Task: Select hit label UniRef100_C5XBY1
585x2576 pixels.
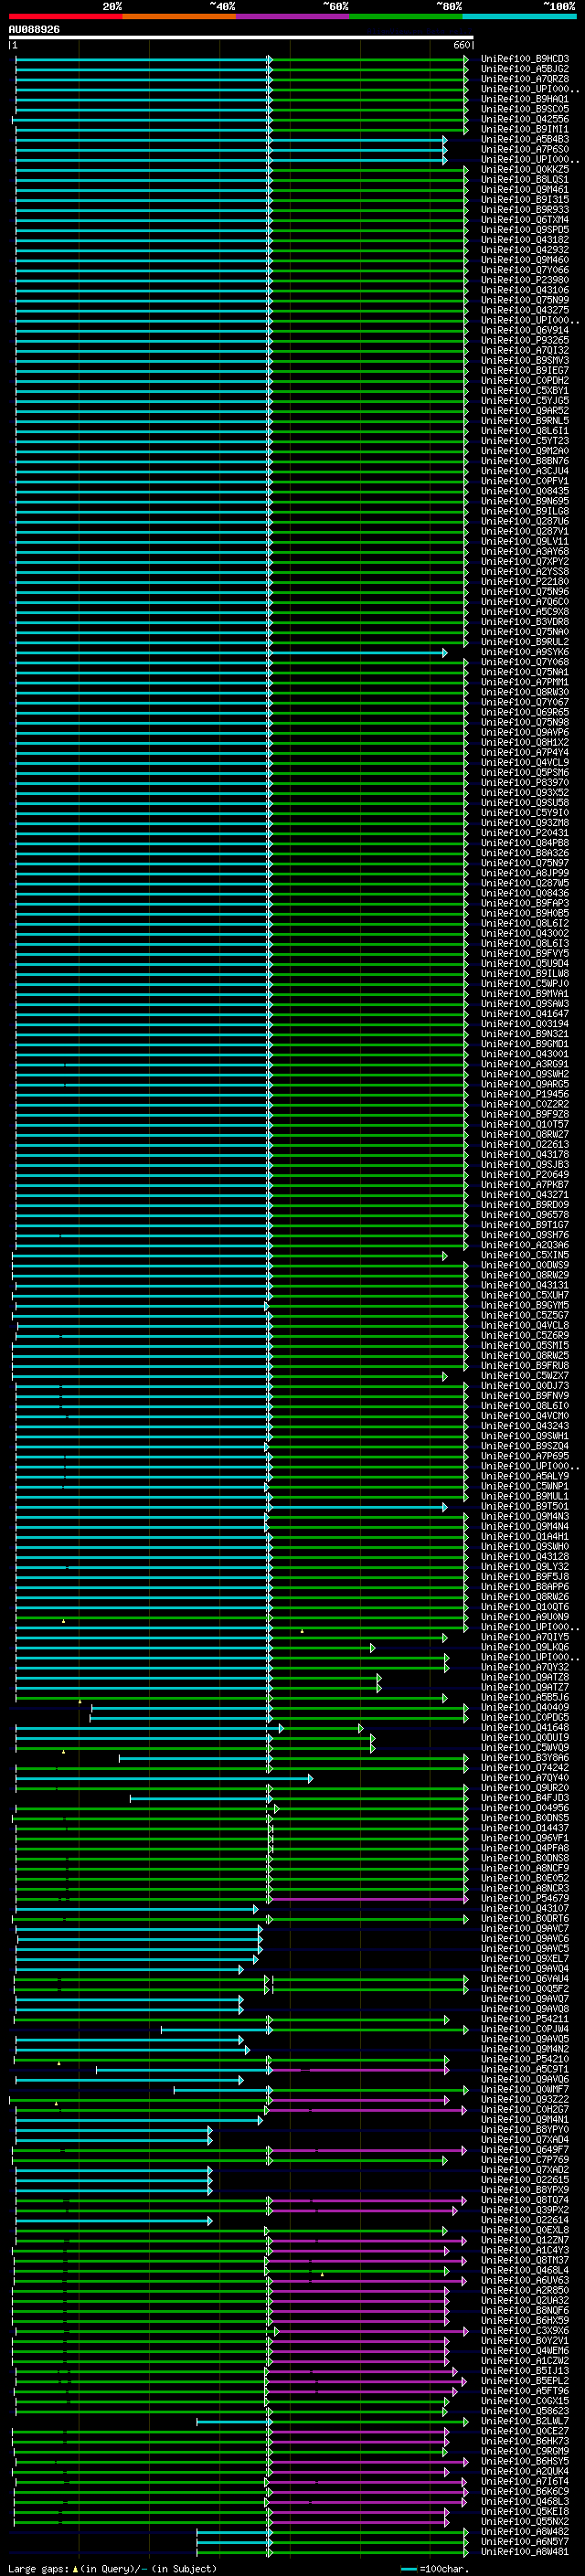Action: [525, 391]
